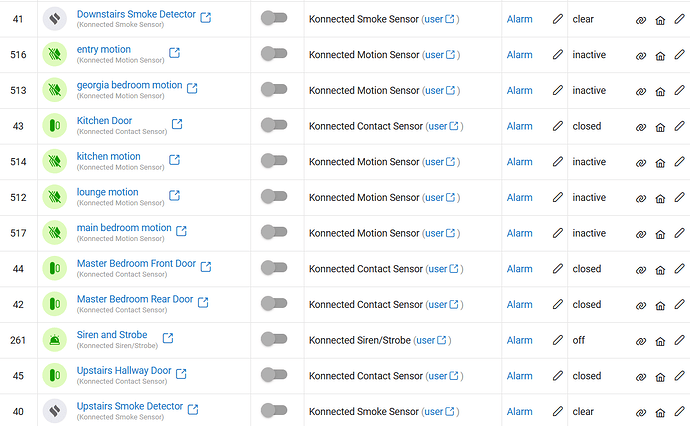
Task: Click pencil icon next to Alarm in Siren row
Action: (x=558, y=340)
